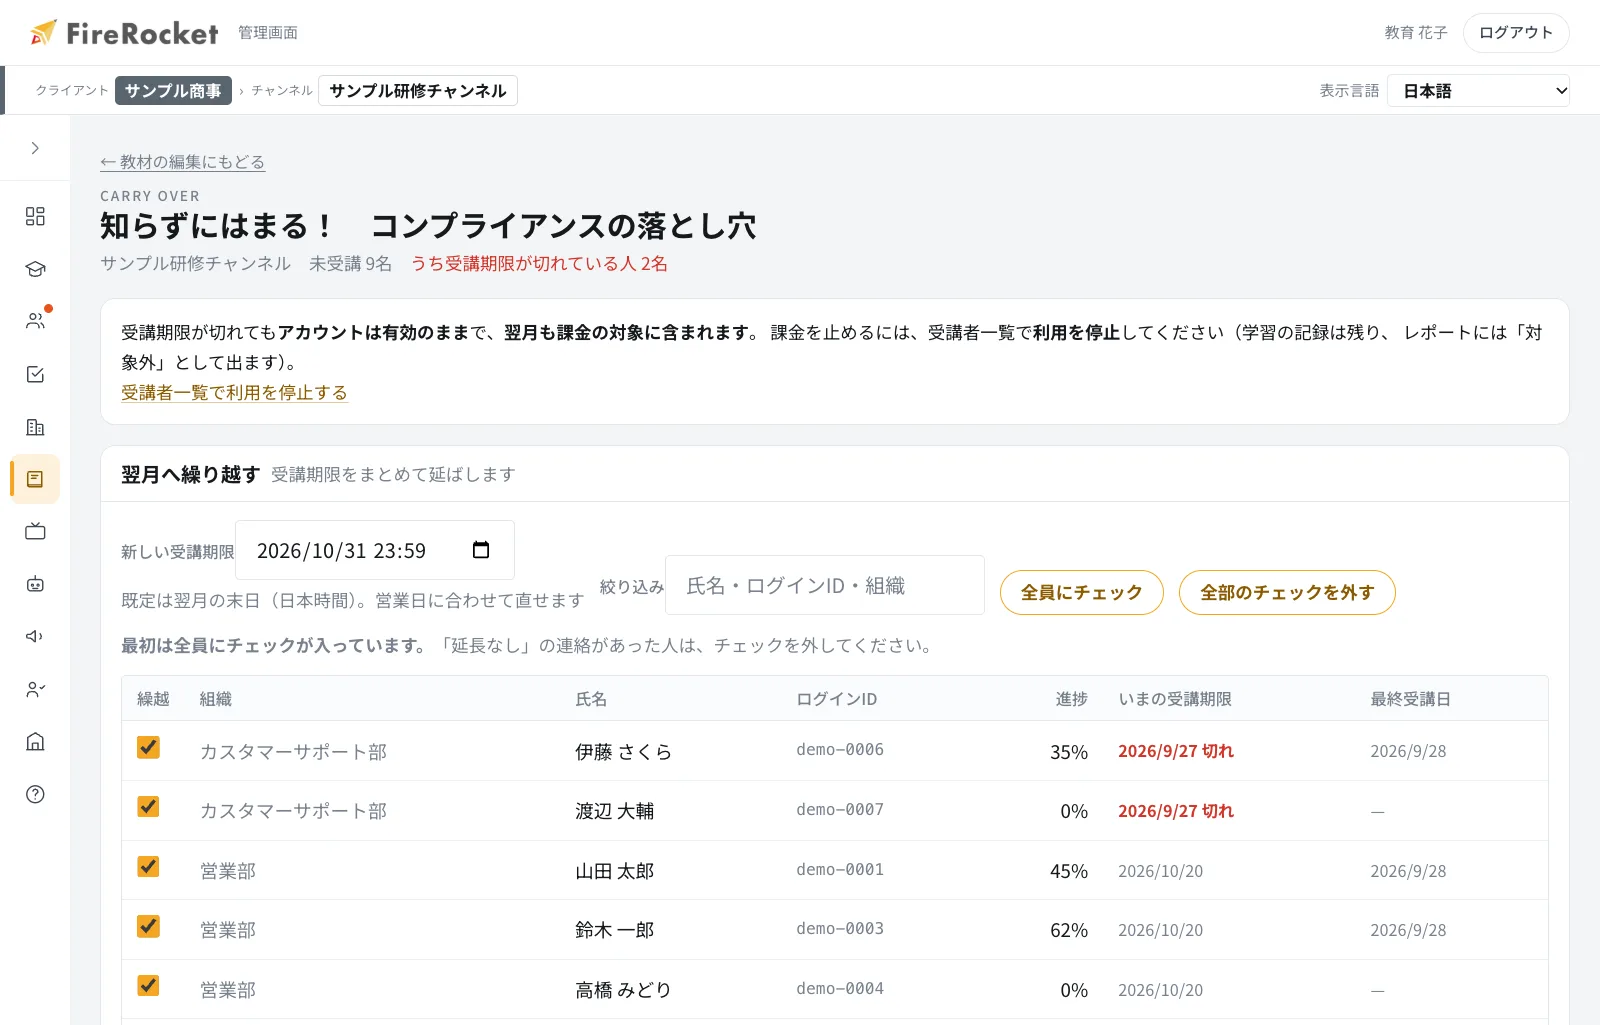
Task: Open the robot bot icon in sidebar
Action: click(35, 584)
